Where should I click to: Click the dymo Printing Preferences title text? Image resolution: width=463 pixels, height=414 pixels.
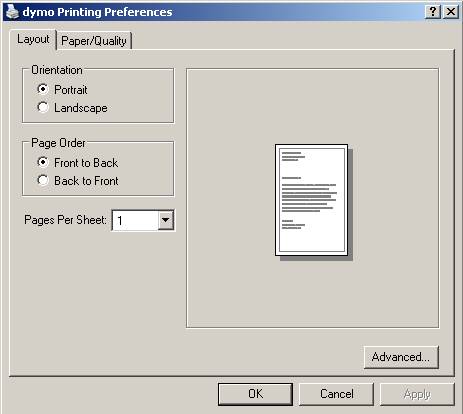pos(97,12)
